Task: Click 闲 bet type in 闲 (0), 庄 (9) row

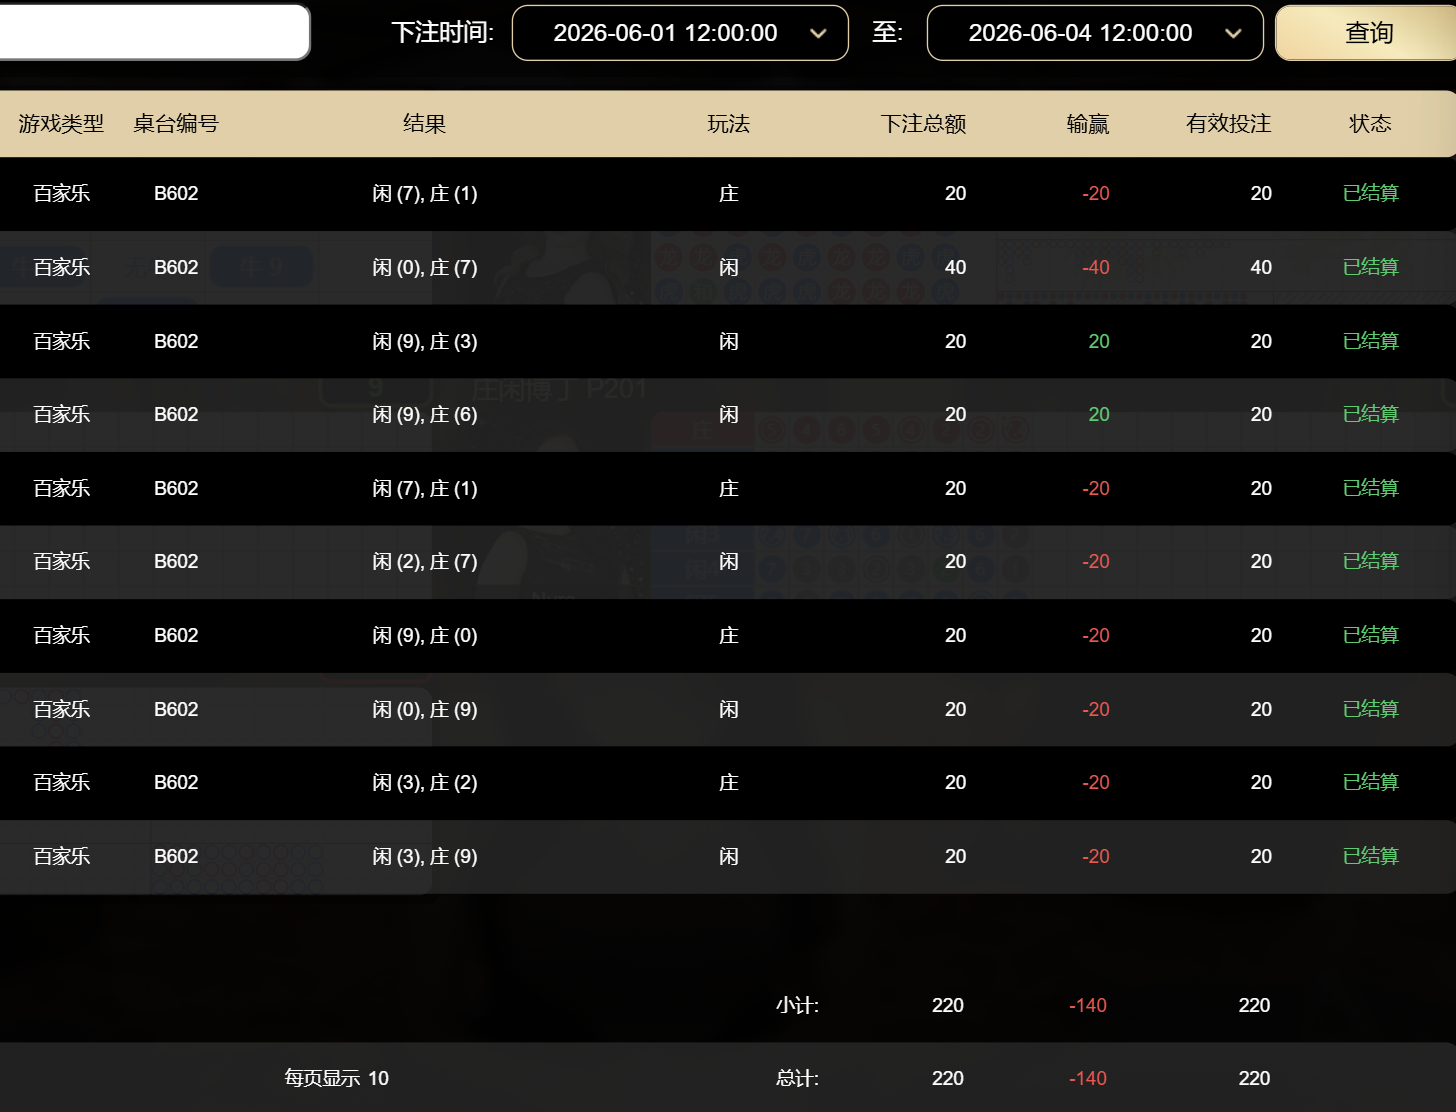Action: [x=729, y=709]
